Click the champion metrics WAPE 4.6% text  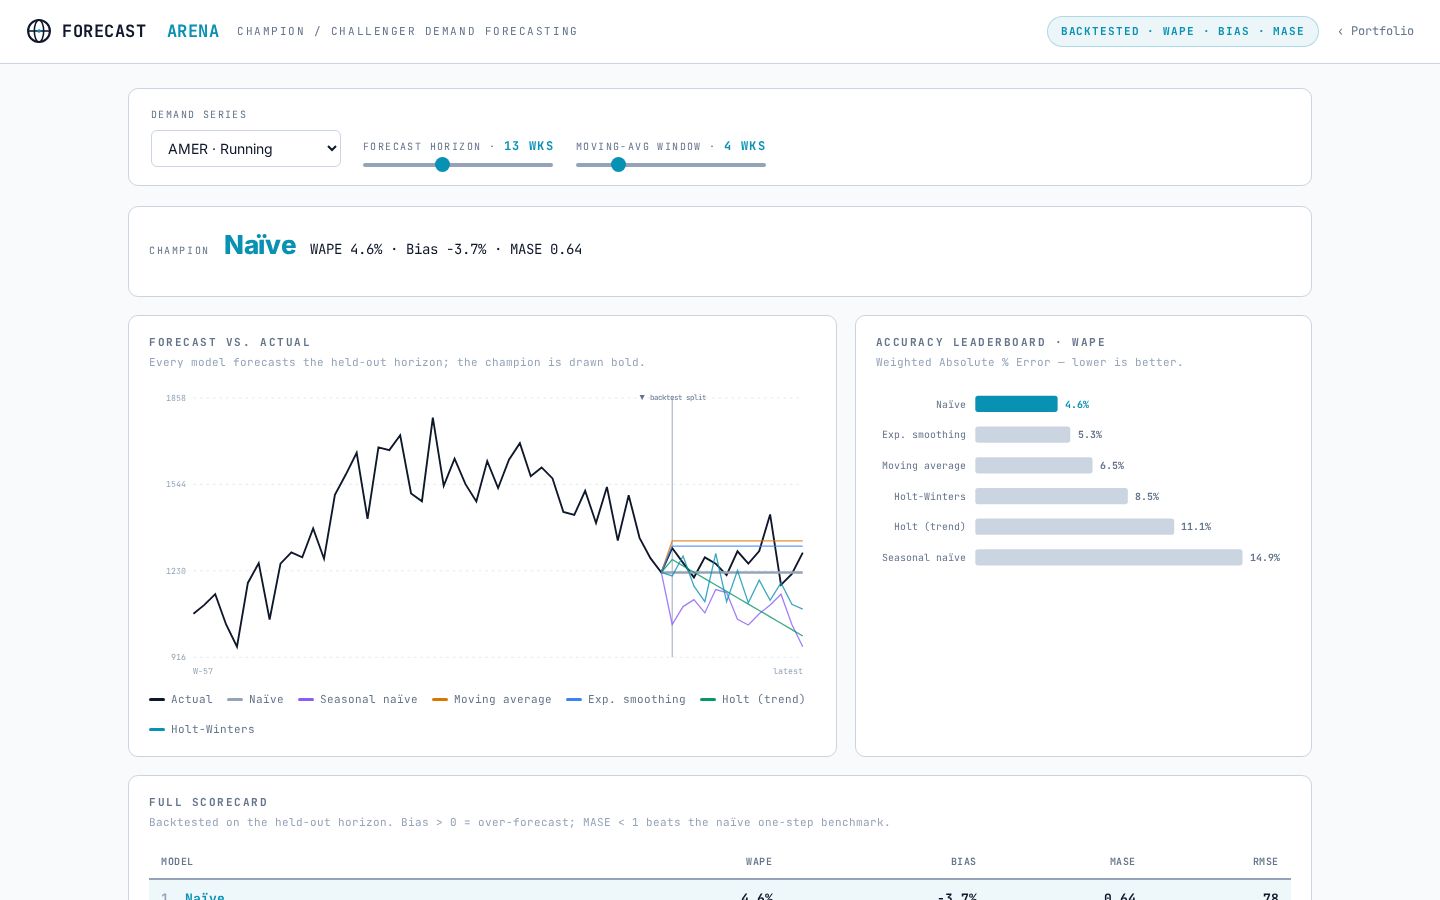(x=346, y=250)
